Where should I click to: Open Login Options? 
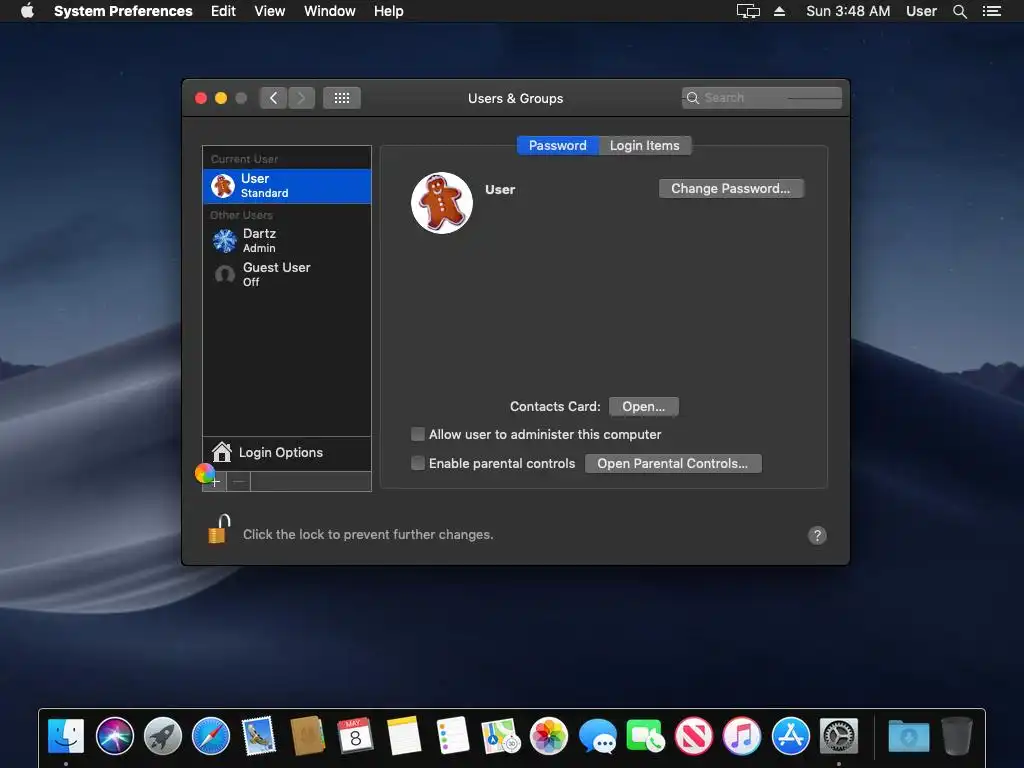(287, 453)
